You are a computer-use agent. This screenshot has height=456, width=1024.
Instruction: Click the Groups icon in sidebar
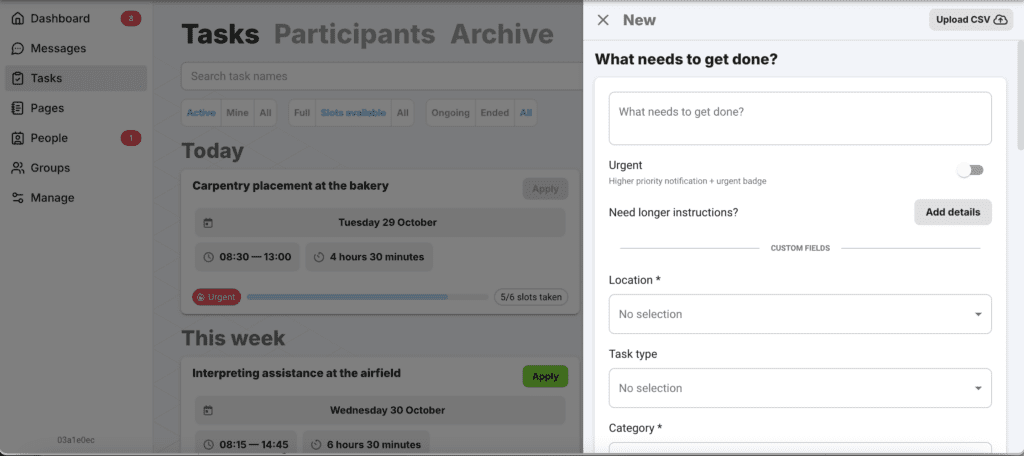18,169
